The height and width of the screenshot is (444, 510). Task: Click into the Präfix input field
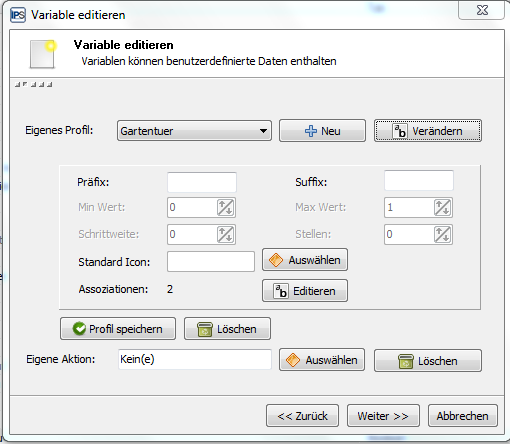click(x=202, y=182)
